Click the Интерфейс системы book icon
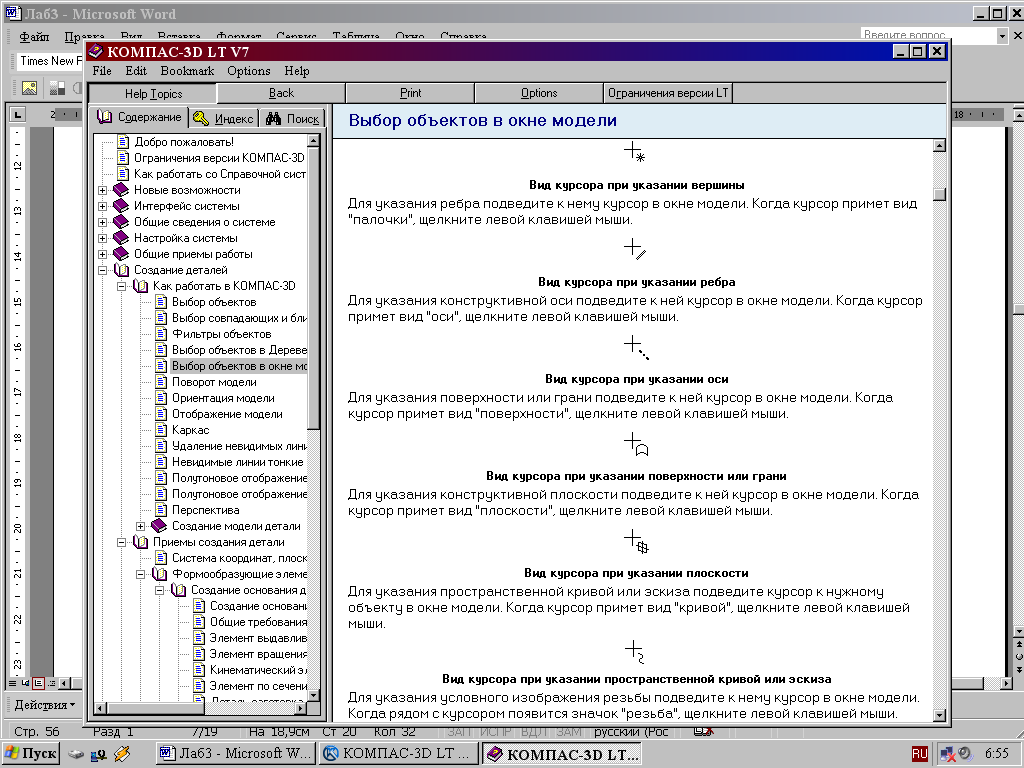The image size is (1024, 768). click(121, 206)
